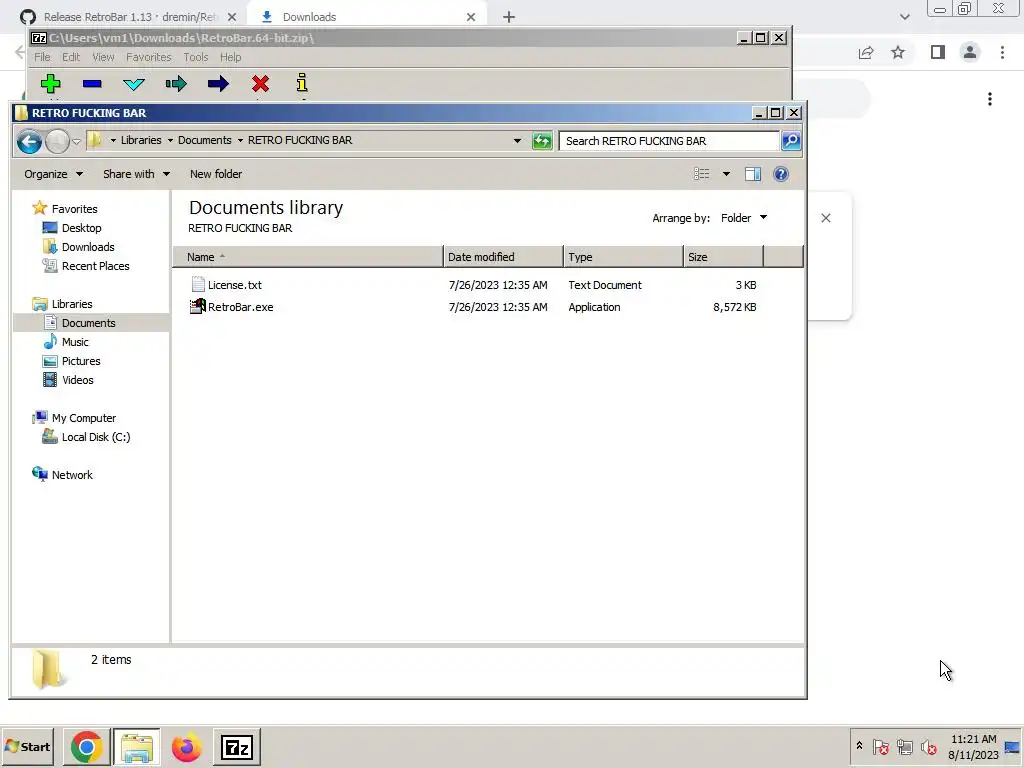Expand the Arrange by Folder dropdown
Screen dimensions: 1024x768
tap(744, 217)
